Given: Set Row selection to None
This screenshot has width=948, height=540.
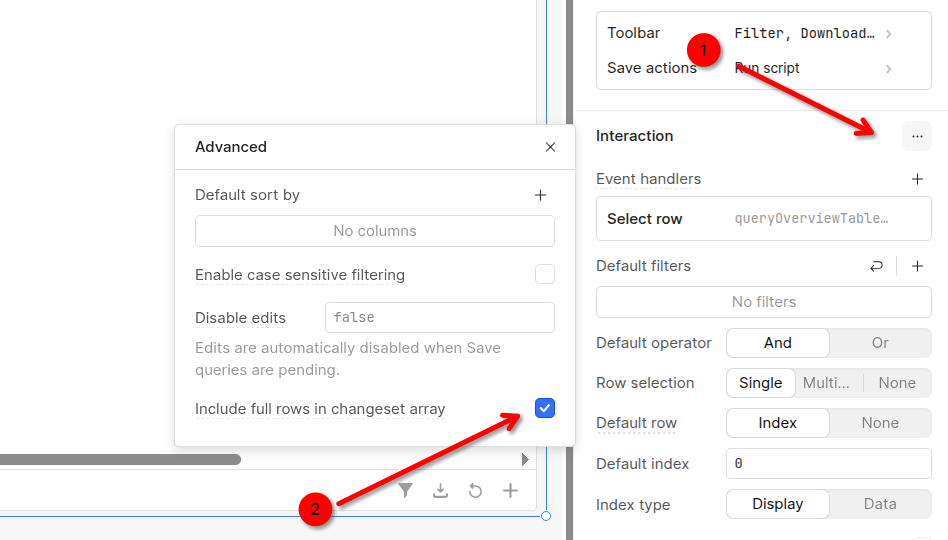Looking at the screenshot, I should click(x=897, y=383).
